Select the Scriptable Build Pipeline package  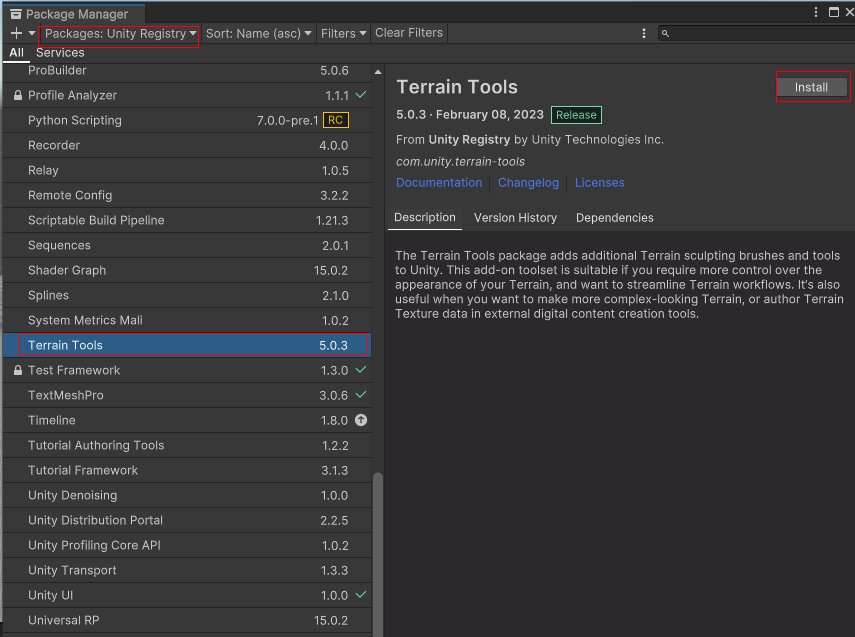[x=187, y=220]
